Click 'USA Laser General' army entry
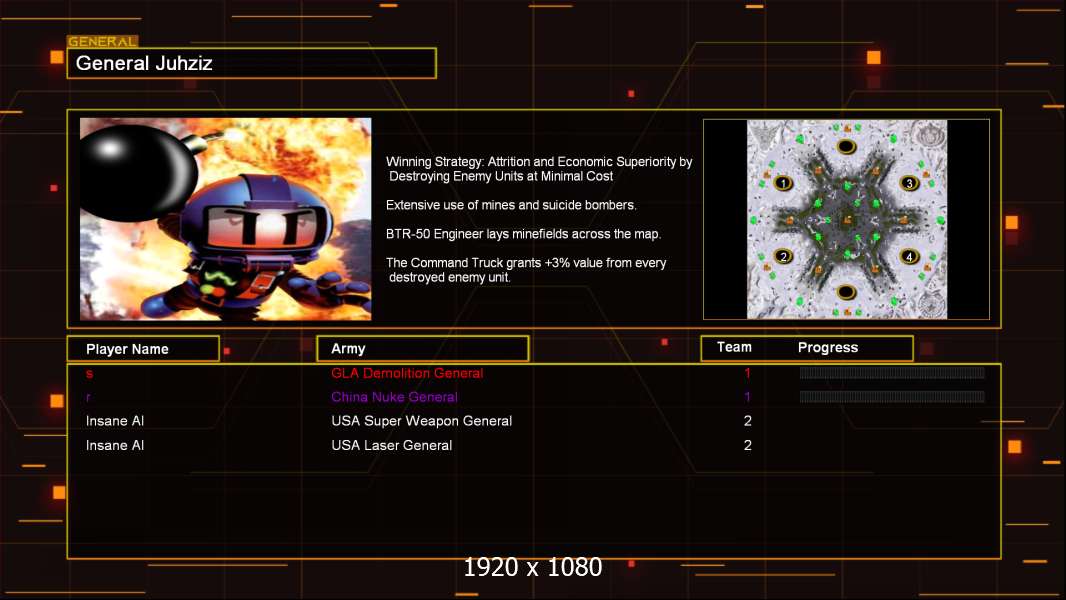The height and width of the screenshot is (600, 1066). pyautogui.click(x=392, y=445)
